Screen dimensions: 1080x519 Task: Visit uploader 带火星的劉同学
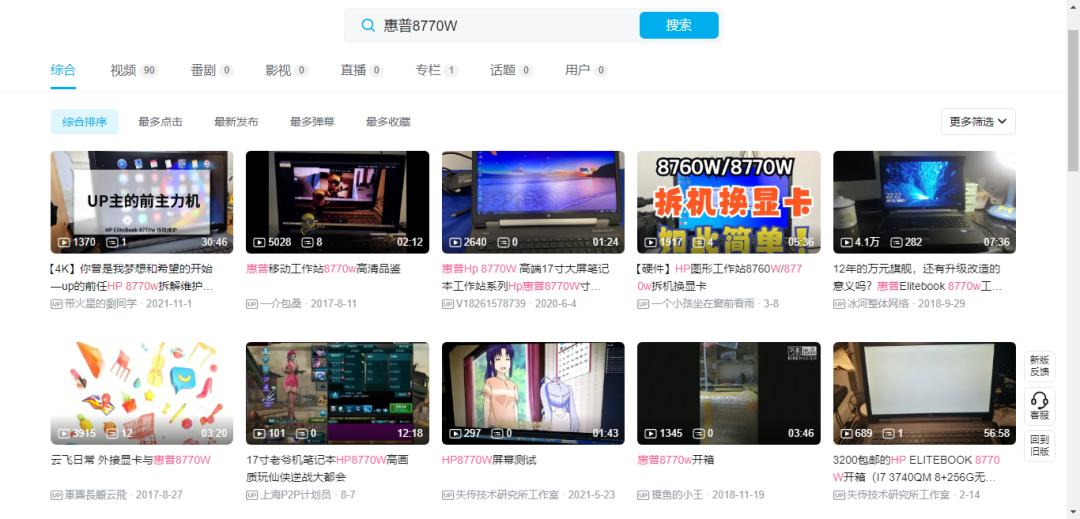101,304
